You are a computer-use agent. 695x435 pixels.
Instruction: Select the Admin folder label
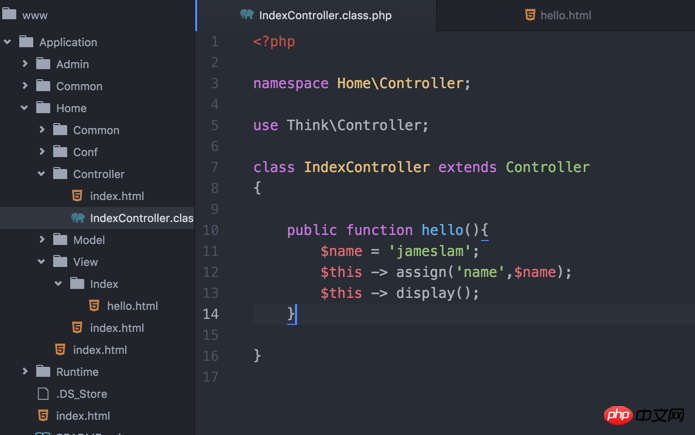pyautogui.click(x=72, y=64)
